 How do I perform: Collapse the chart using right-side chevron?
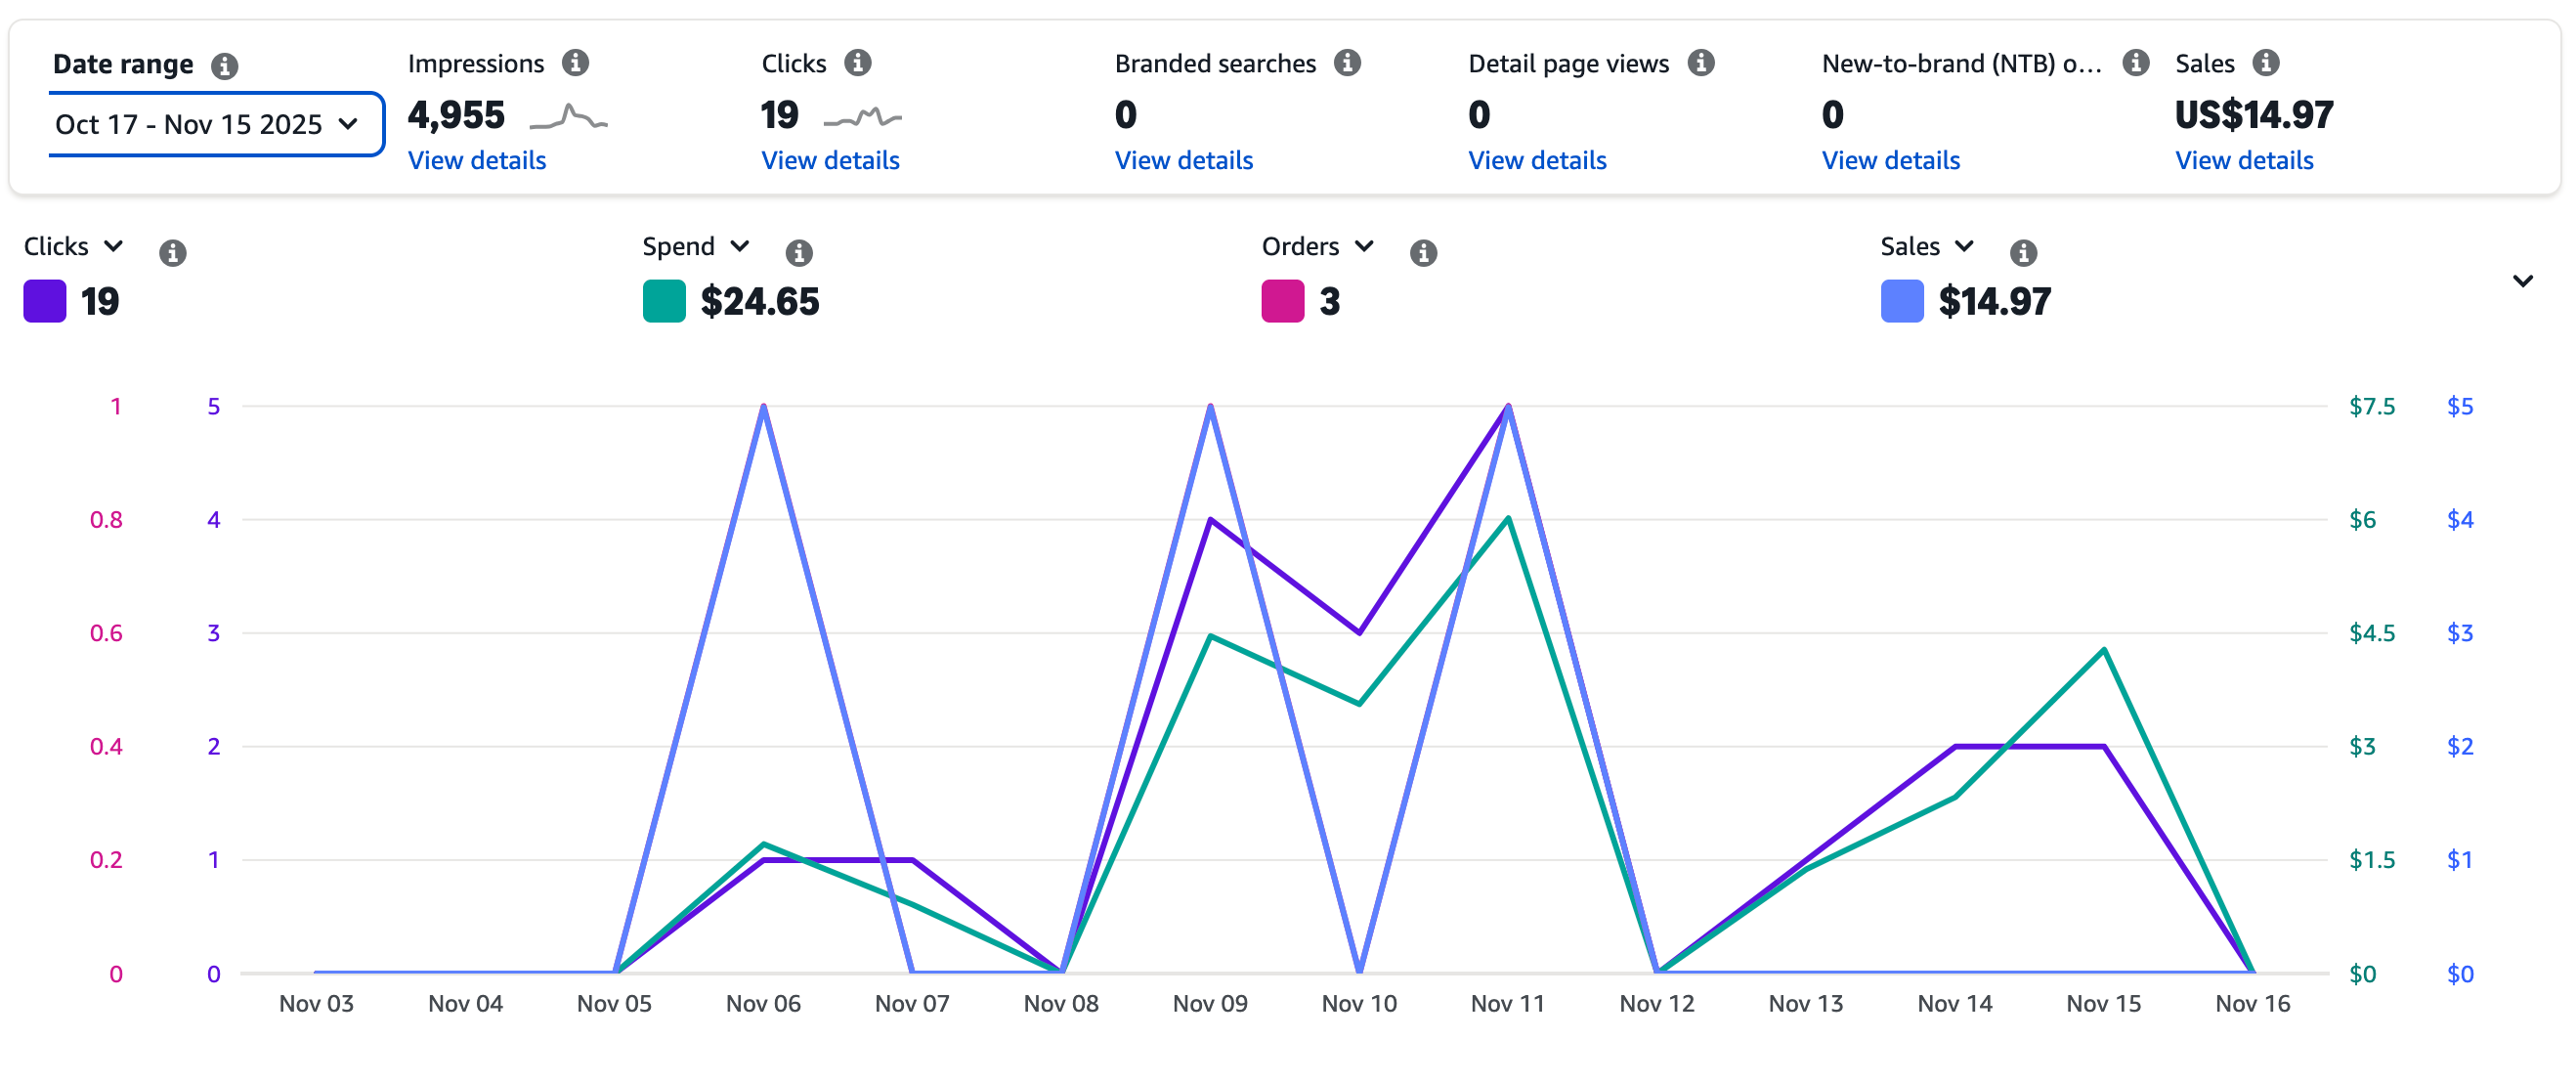click(2522, 281)
